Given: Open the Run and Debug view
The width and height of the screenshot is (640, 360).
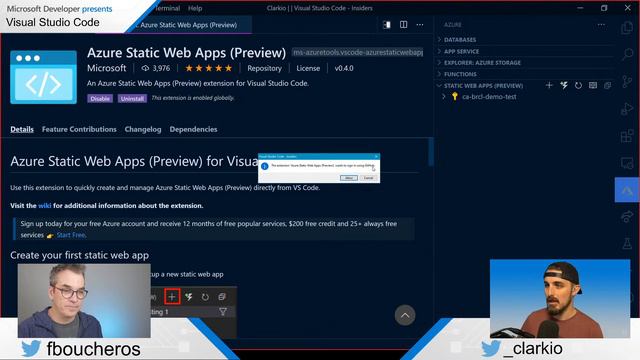Looking at the screenshot, I should (x=627, y=109).
